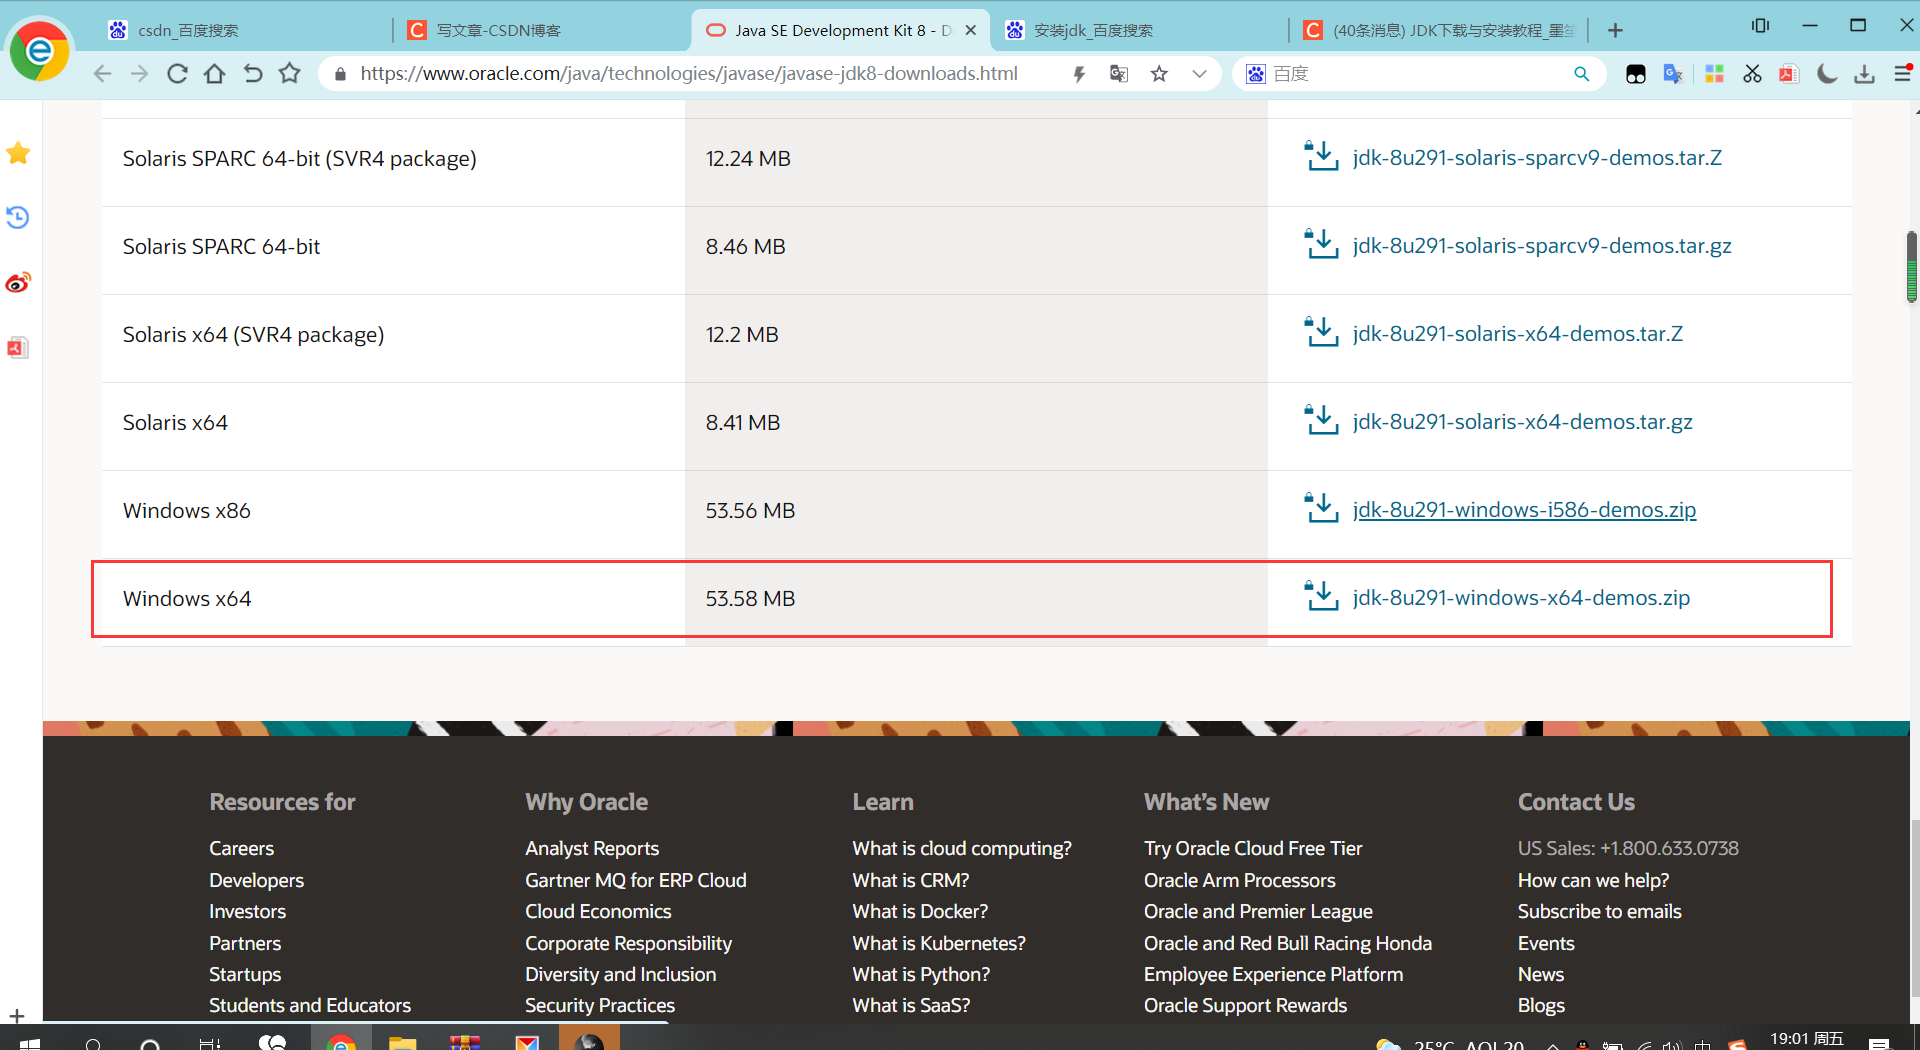Click download icon beside windows-i586-demos.zip

tap(1321, 507)
